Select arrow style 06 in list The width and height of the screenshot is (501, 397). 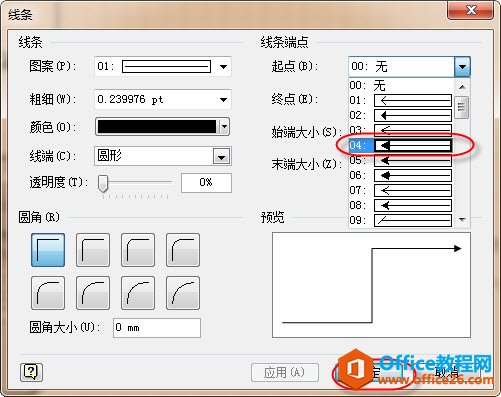click(x=401, y=175)
